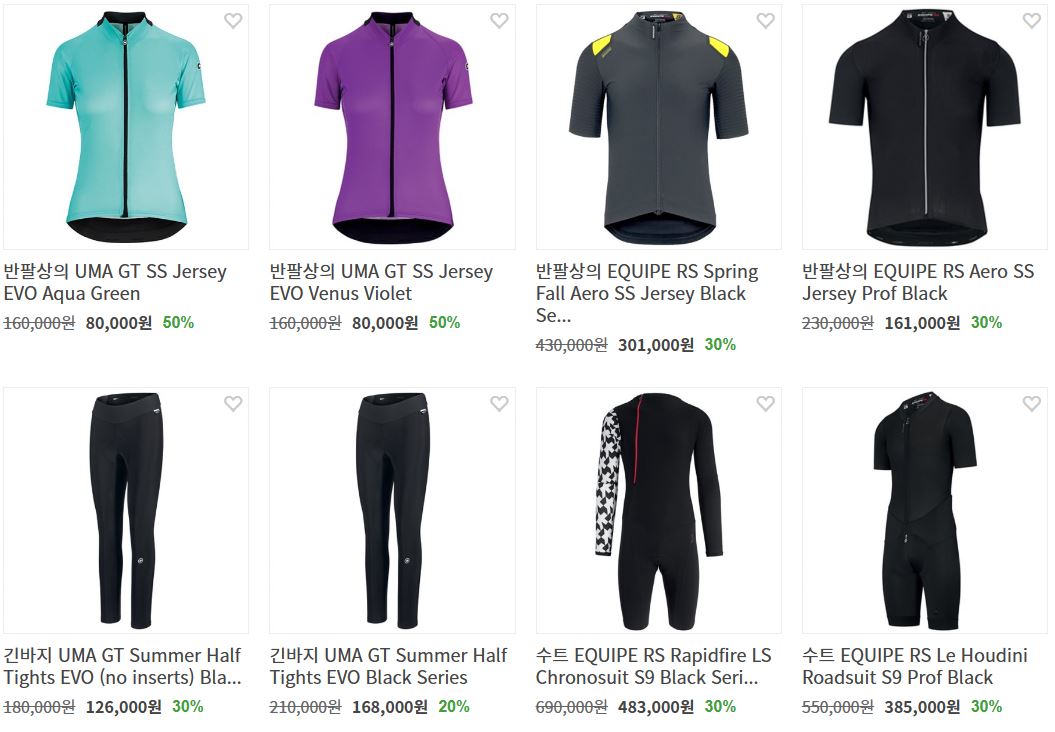This screenshot has width=1055, height=732.
Task: Click the 301,000원 sale price of Spring Fall jersey
Action: [x=656, y=345]
